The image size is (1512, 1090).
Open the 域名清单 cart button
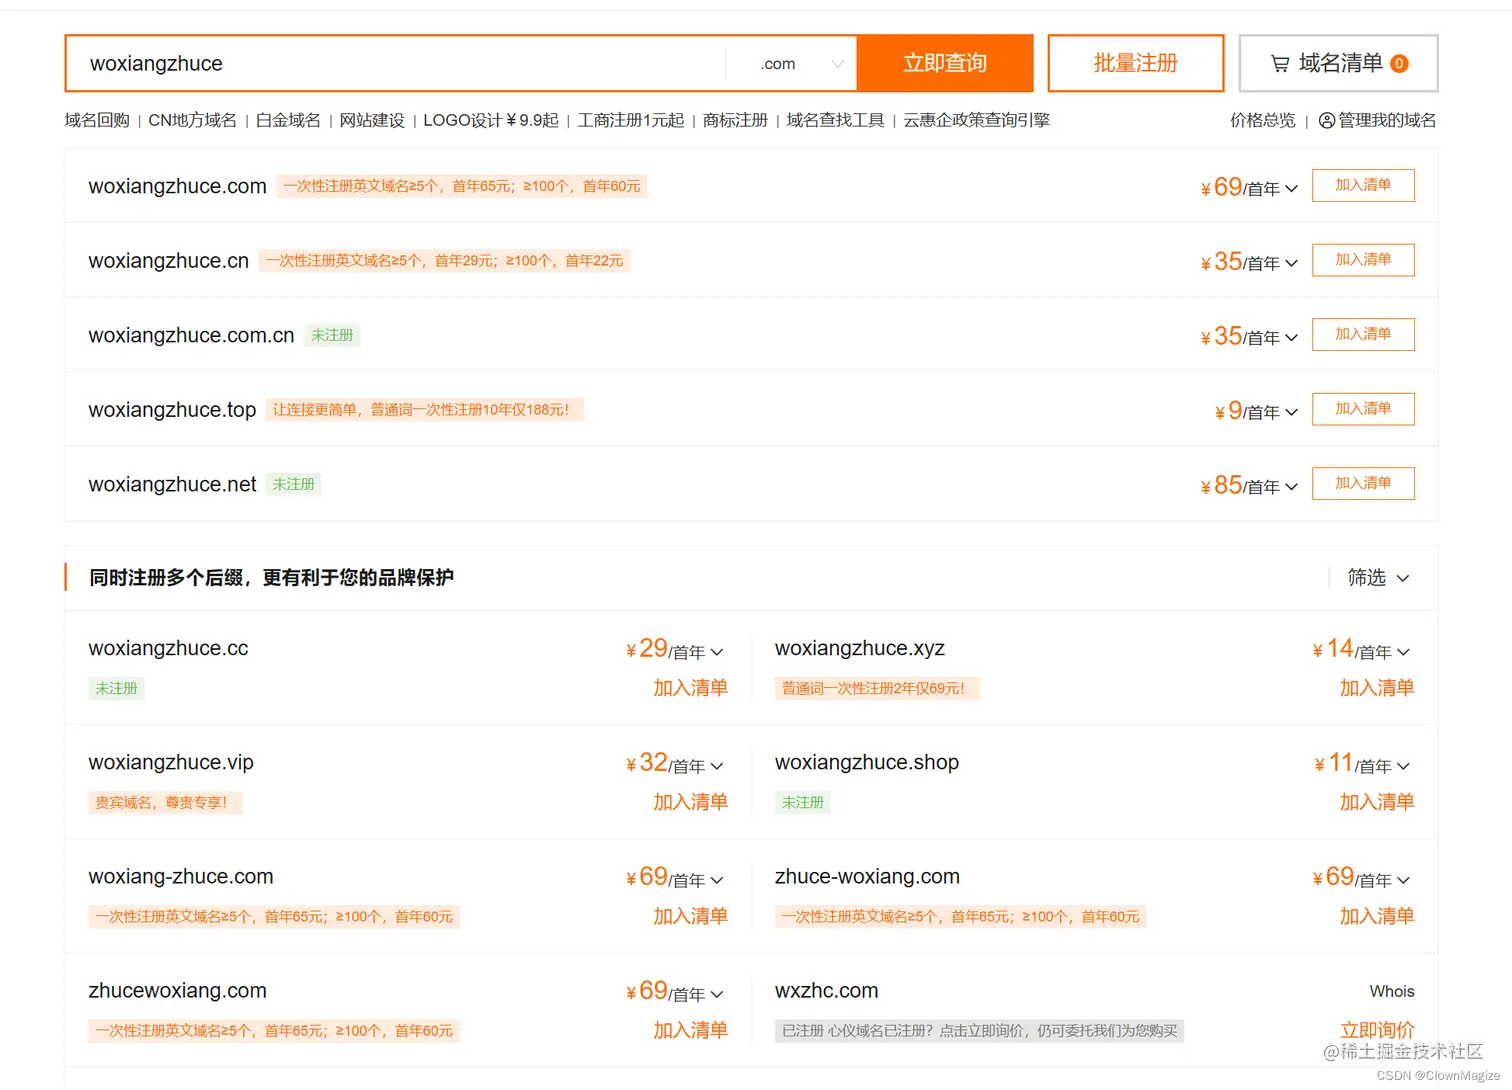coord(1338,63)
